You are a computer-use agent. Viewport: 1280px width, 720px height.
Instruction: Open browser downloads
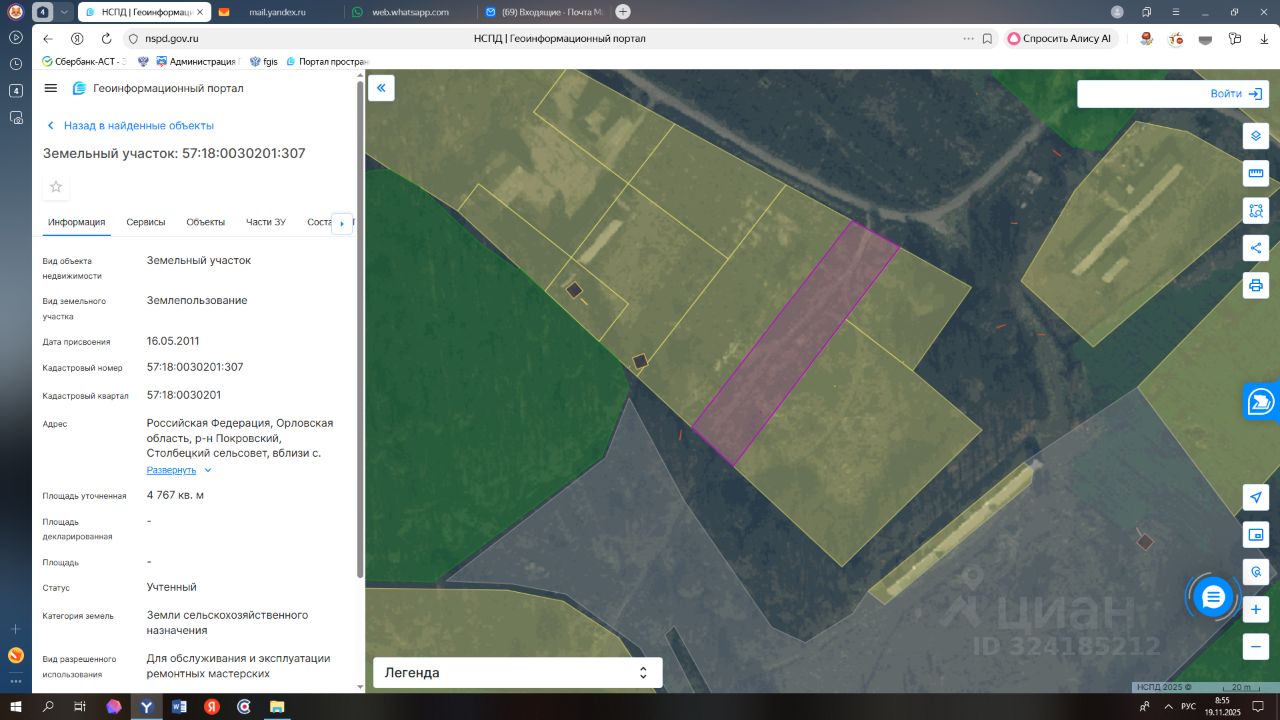(x=1265, y=39)
